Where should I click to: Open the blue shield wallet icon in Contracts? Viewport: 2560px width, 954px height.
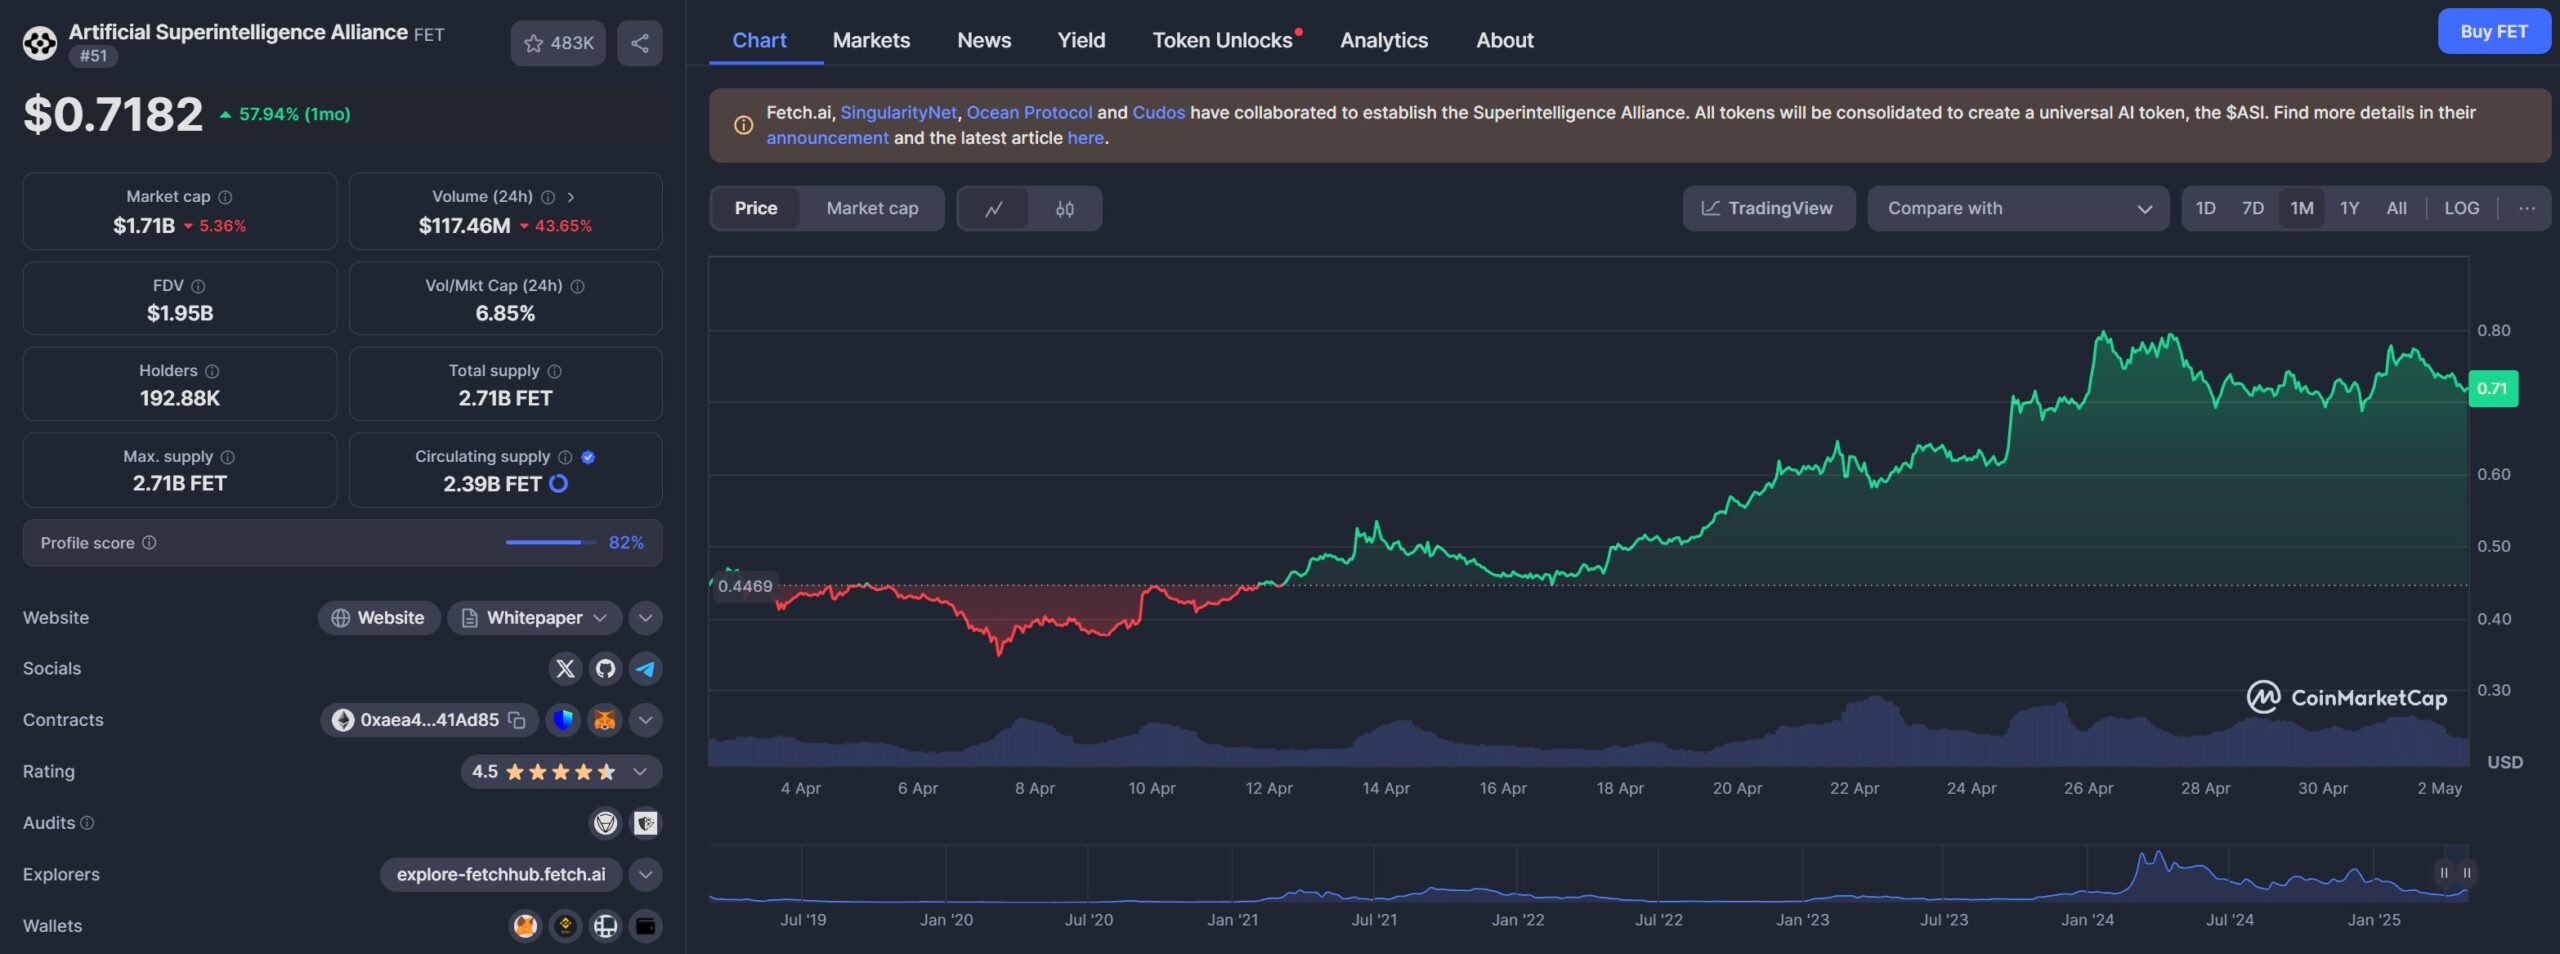[564, 720]
